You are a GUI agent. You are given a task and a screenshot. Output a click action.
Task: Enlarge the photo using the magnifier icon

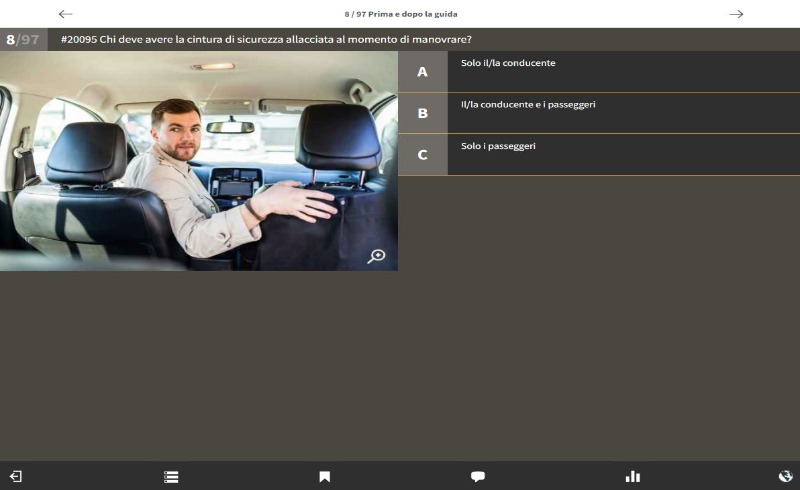376,256
